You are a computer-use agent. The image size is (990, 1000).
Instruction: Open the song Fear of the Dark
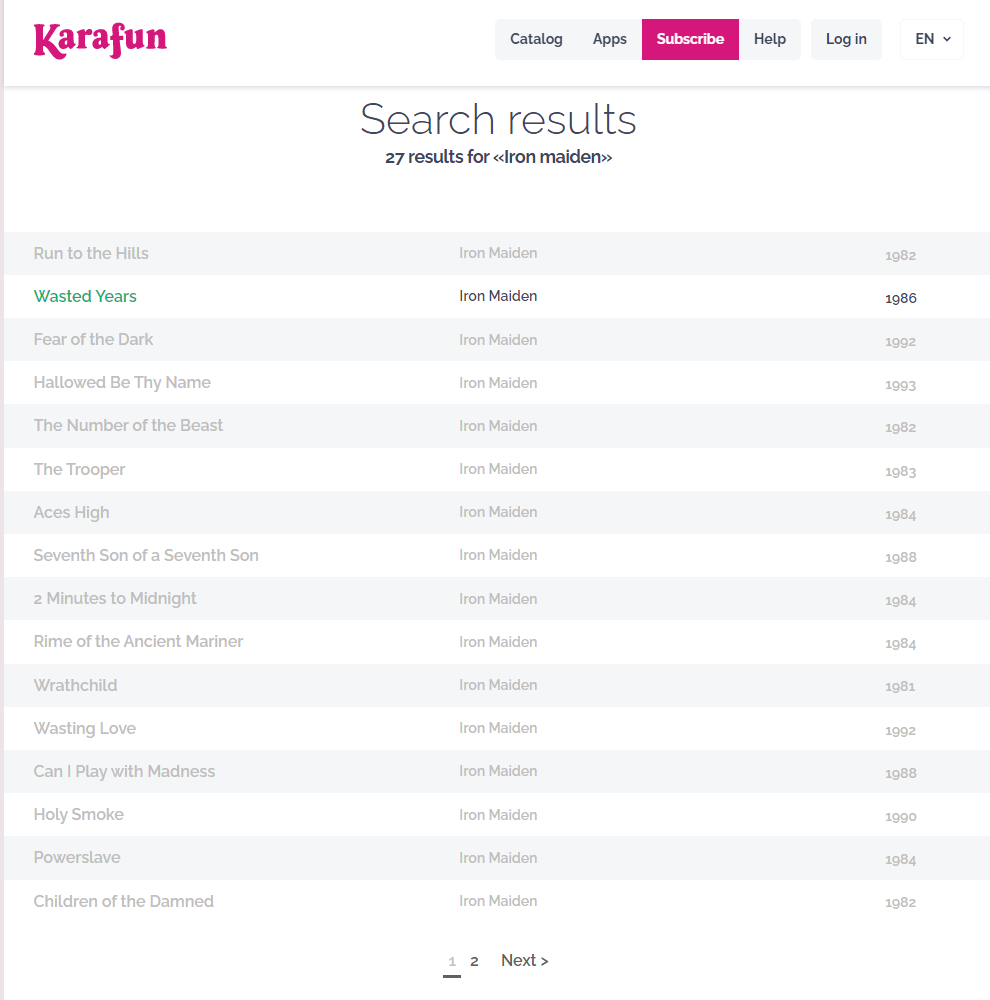tap(93, 339)
